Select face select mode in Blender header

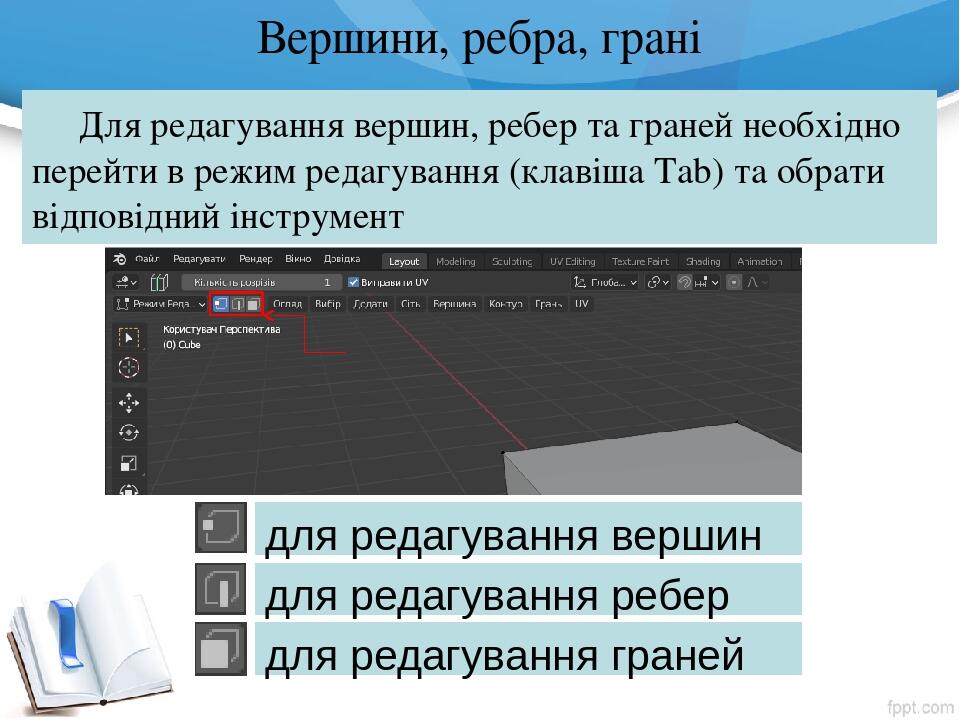coord(253,304)
